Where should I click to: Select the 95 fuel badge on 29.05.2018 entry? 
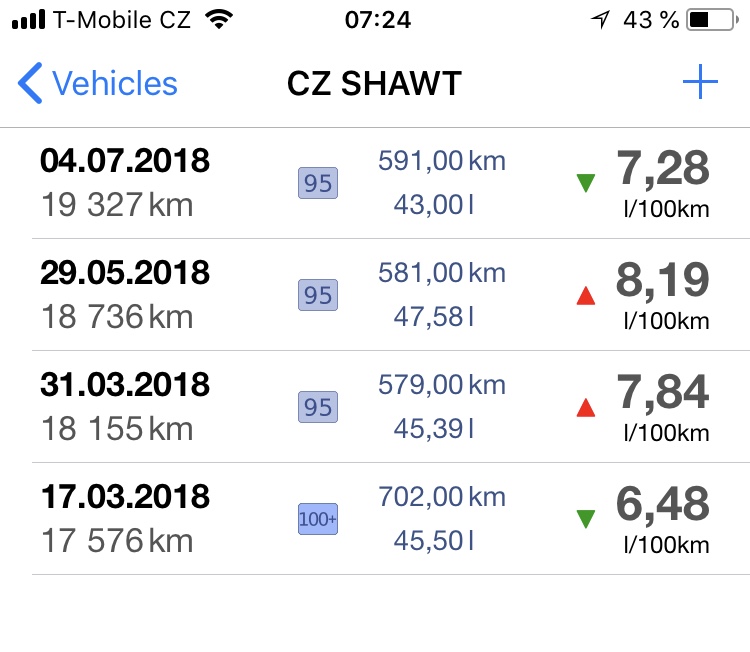click(318, 295)
